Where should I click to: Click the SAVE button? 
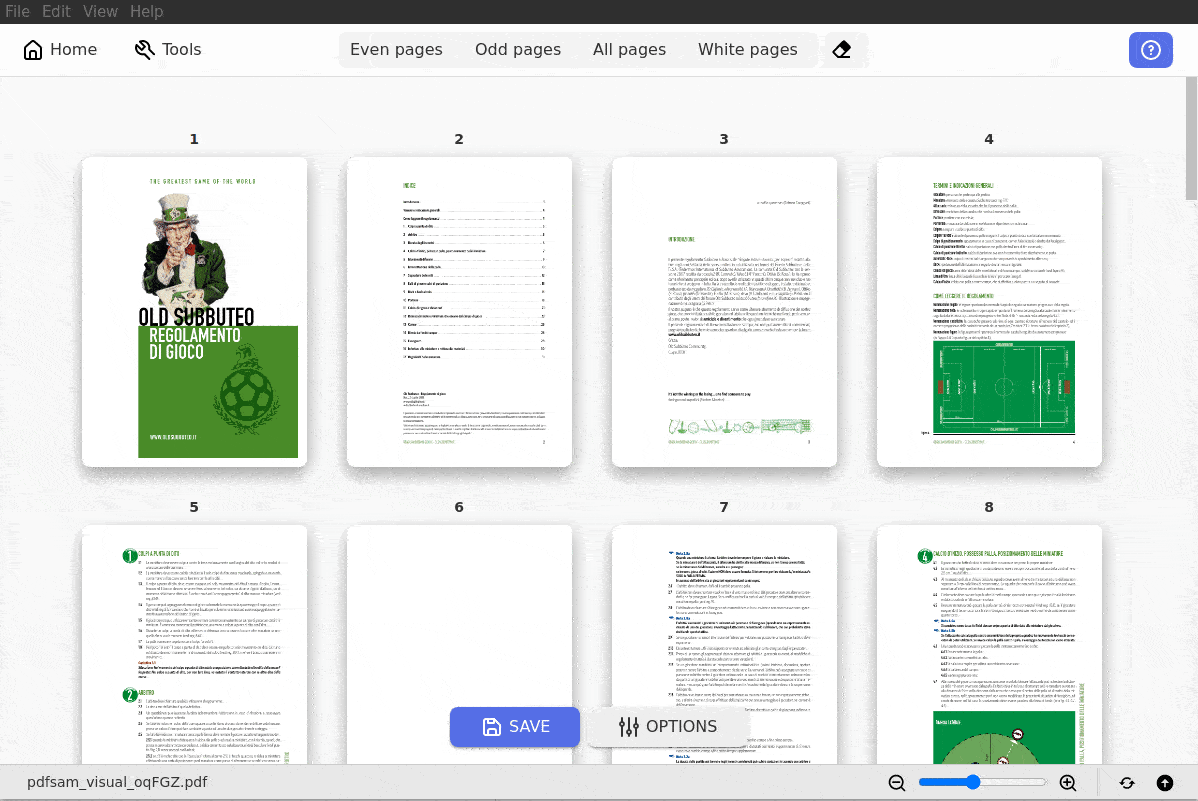click(515, 726)
